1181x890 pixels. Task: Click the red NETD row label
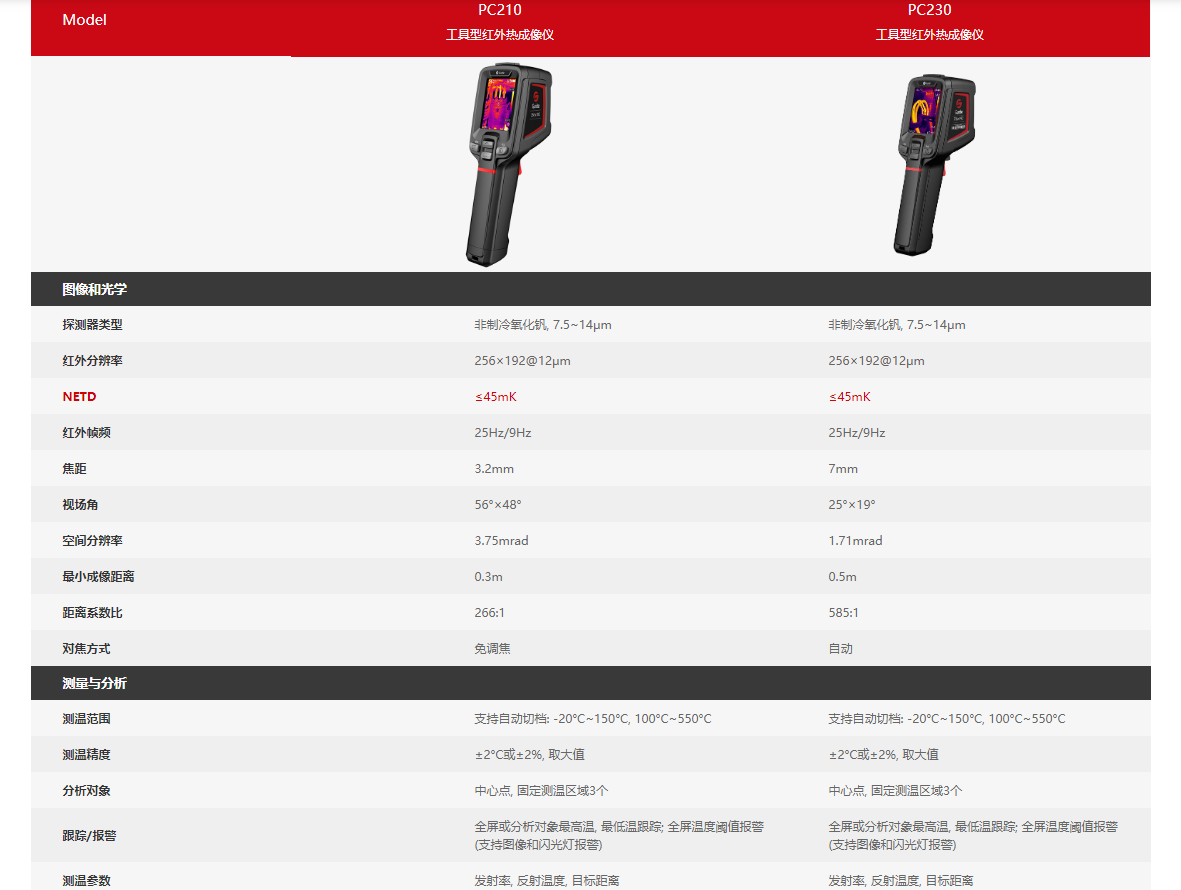click(79, 397)
